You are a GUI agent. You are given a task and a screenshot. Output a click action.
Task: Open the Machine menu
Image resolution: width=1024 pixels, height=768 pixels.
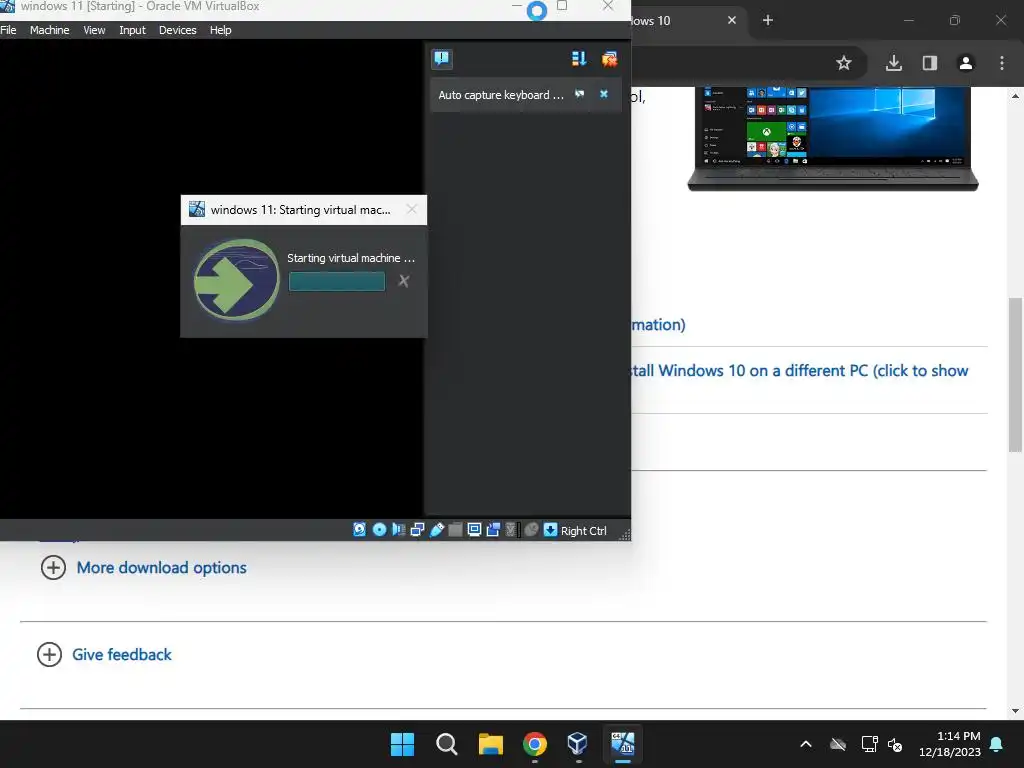50,30
